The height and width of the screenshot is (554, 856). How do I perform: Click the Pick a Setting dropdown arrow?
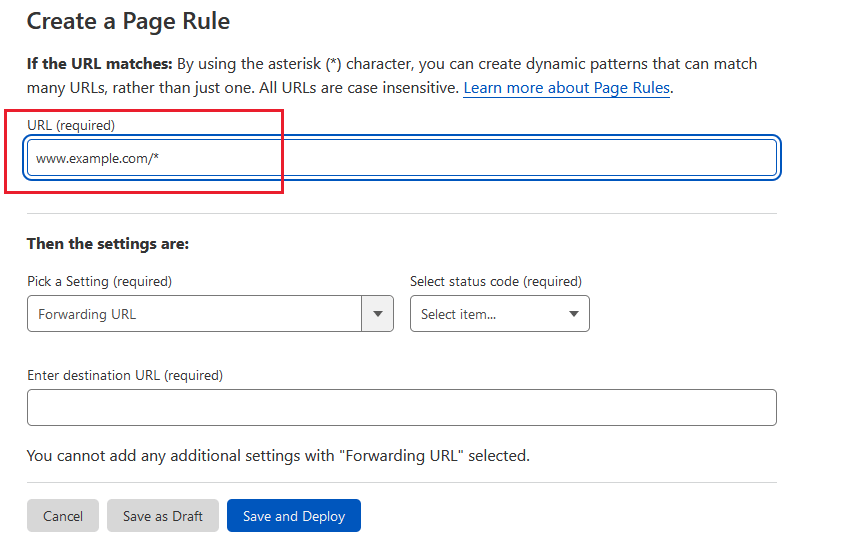(377, 314)
